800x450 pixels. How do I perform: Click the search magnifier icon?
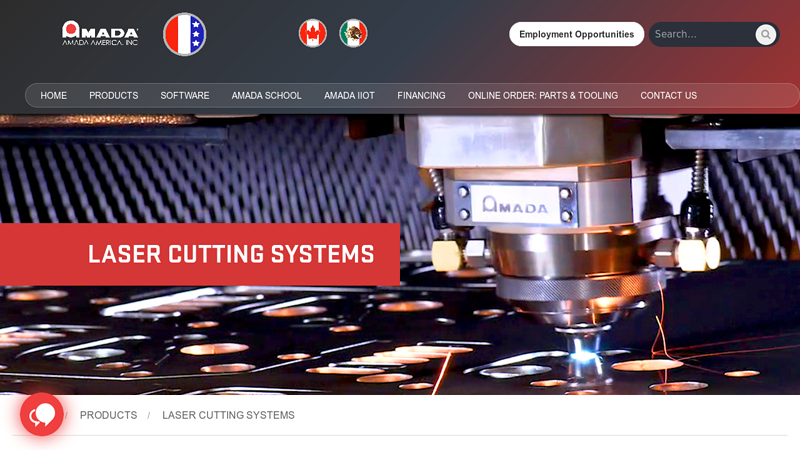point(765,34)
